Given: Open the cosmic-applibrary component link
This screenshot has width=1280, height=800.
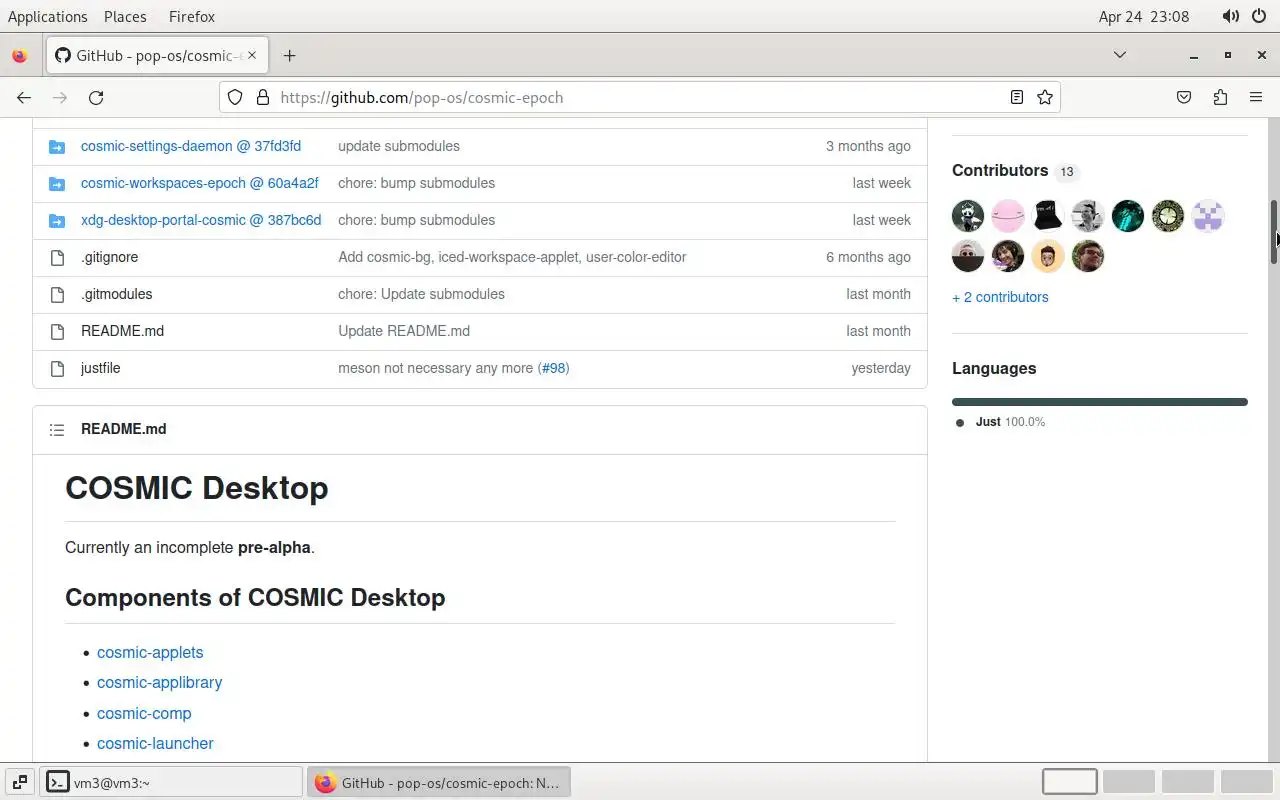Looking at the screenshot, I should (159, 682).
